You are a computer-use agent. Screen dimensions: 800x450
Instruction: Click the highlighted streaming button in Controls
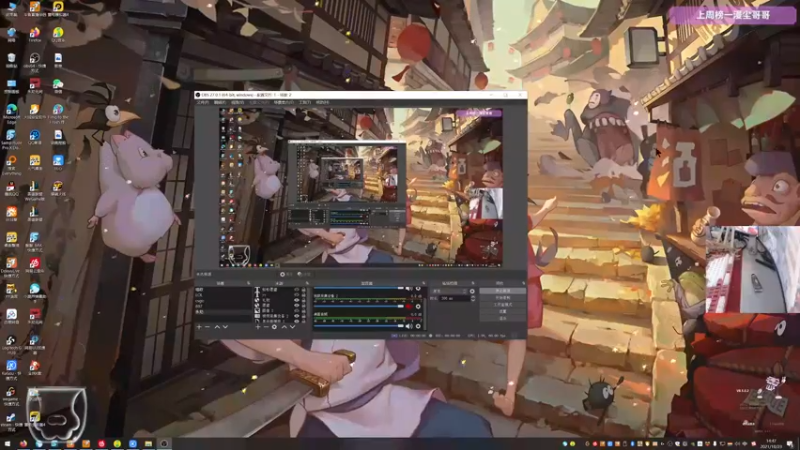(x=503, y=291)
